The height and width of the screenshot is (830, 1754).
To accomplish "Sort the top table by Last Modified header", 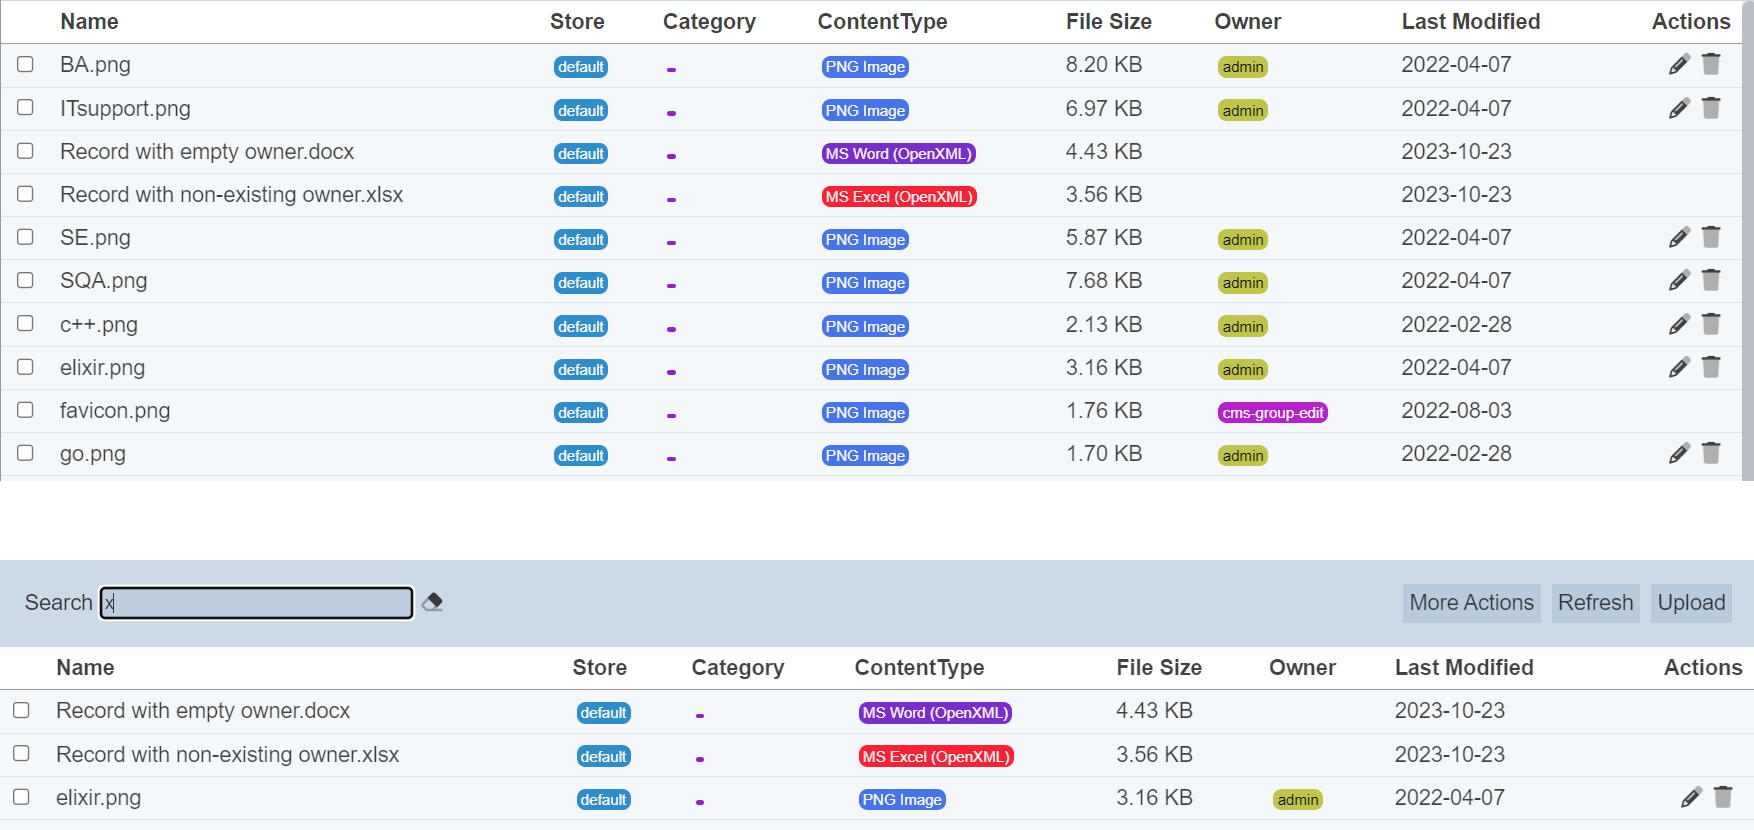I will 1470,22.
